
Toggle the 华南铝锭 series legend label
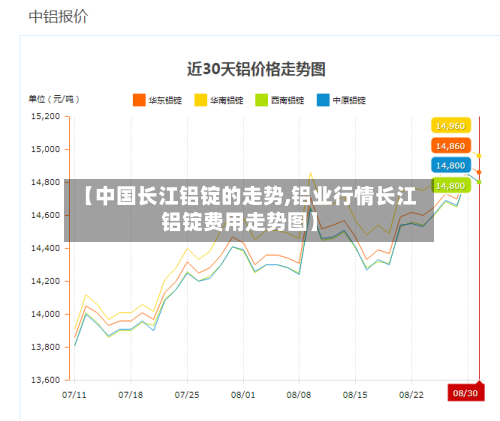[227, 100]
